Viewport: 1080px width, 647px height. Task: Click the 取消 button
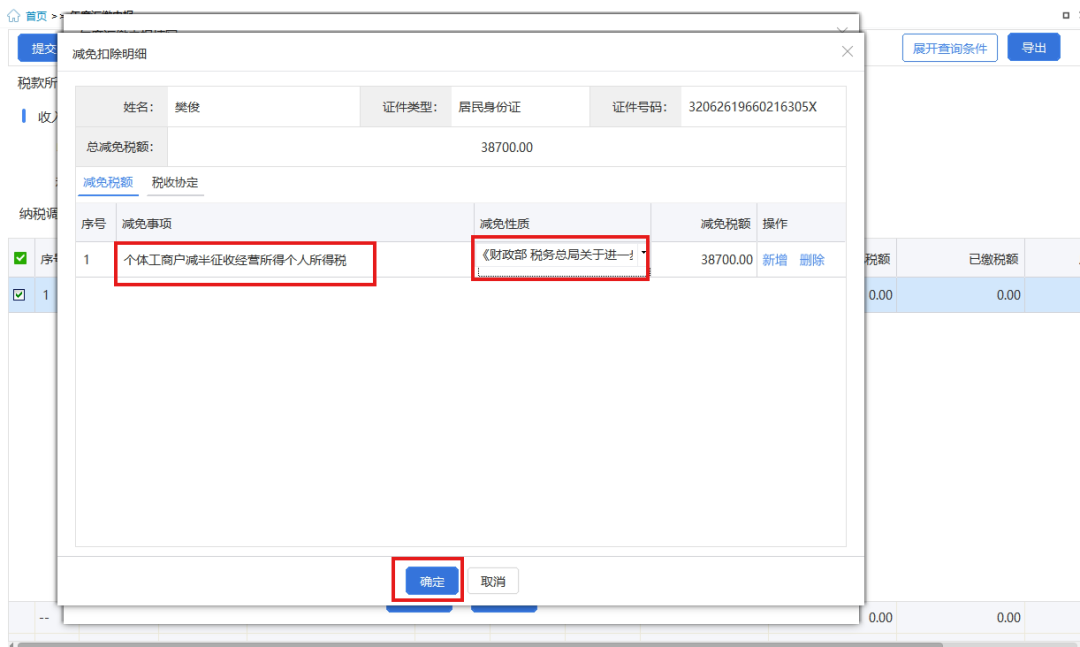[493, 581]
